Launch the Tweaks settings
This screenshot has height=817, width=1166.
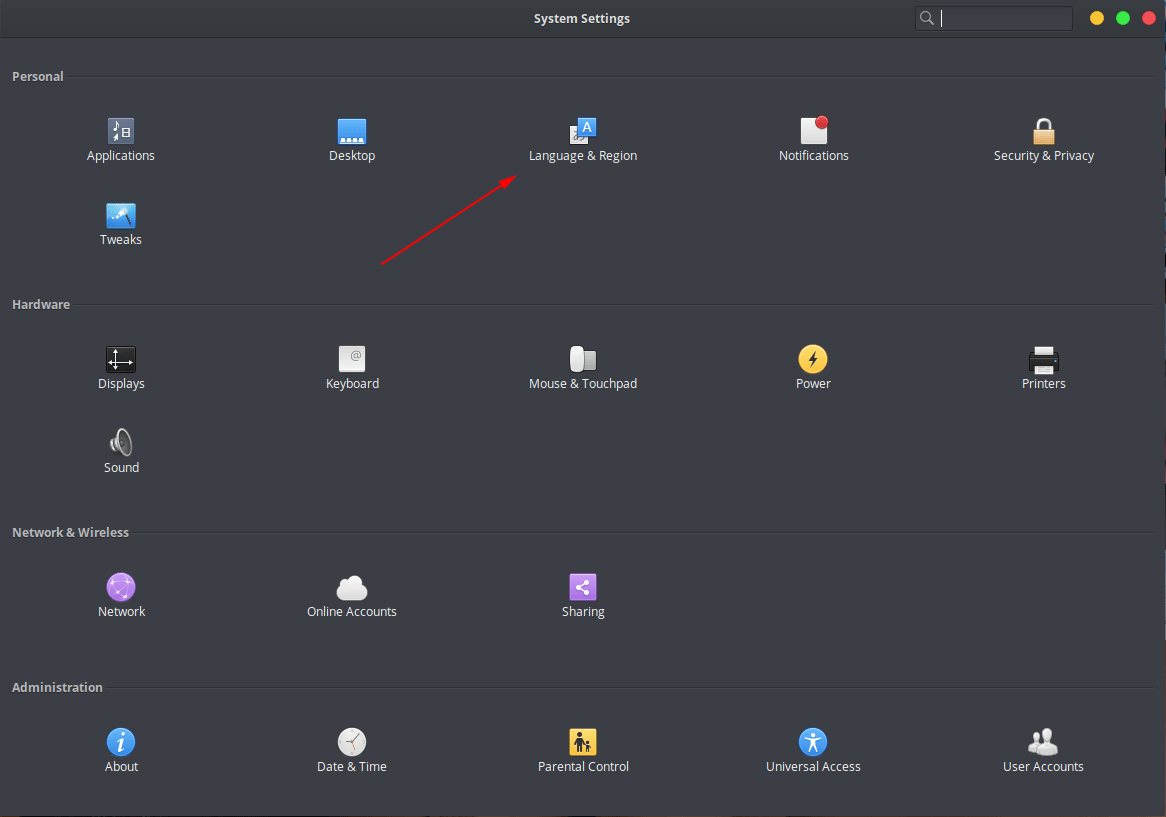click(121, 216)
